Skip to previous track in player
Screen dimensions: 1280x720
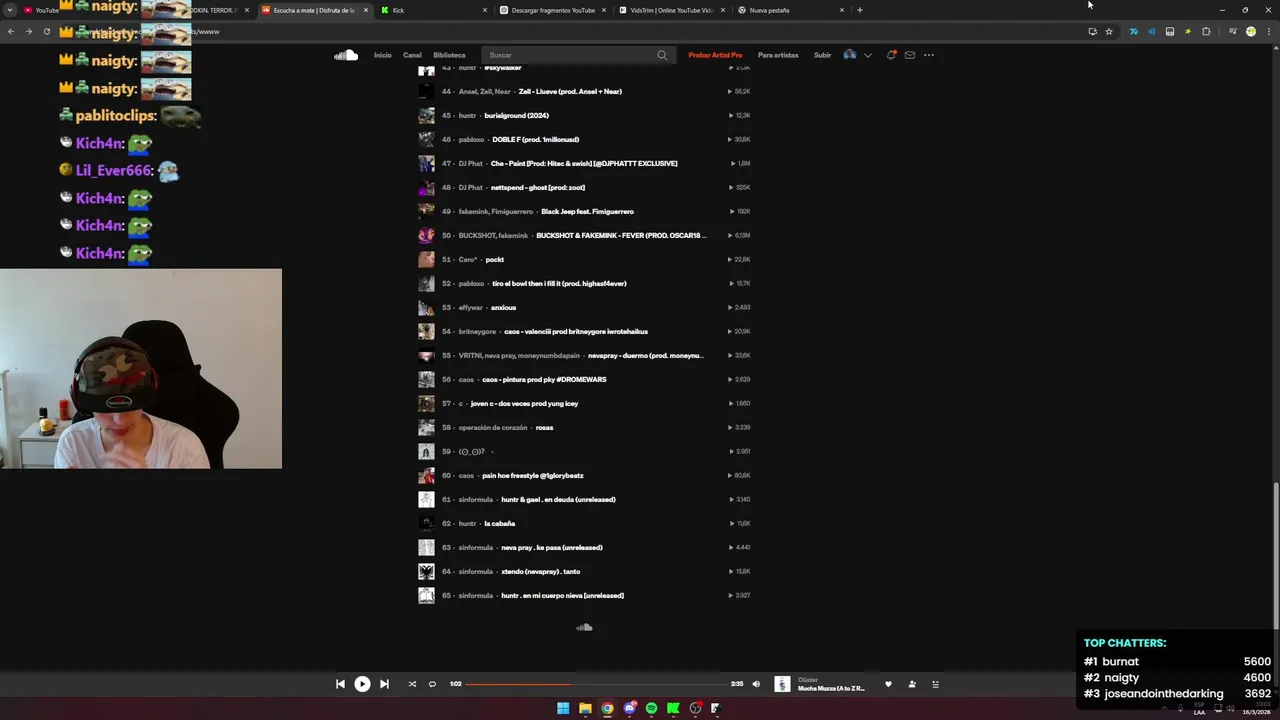pos(340,684)
